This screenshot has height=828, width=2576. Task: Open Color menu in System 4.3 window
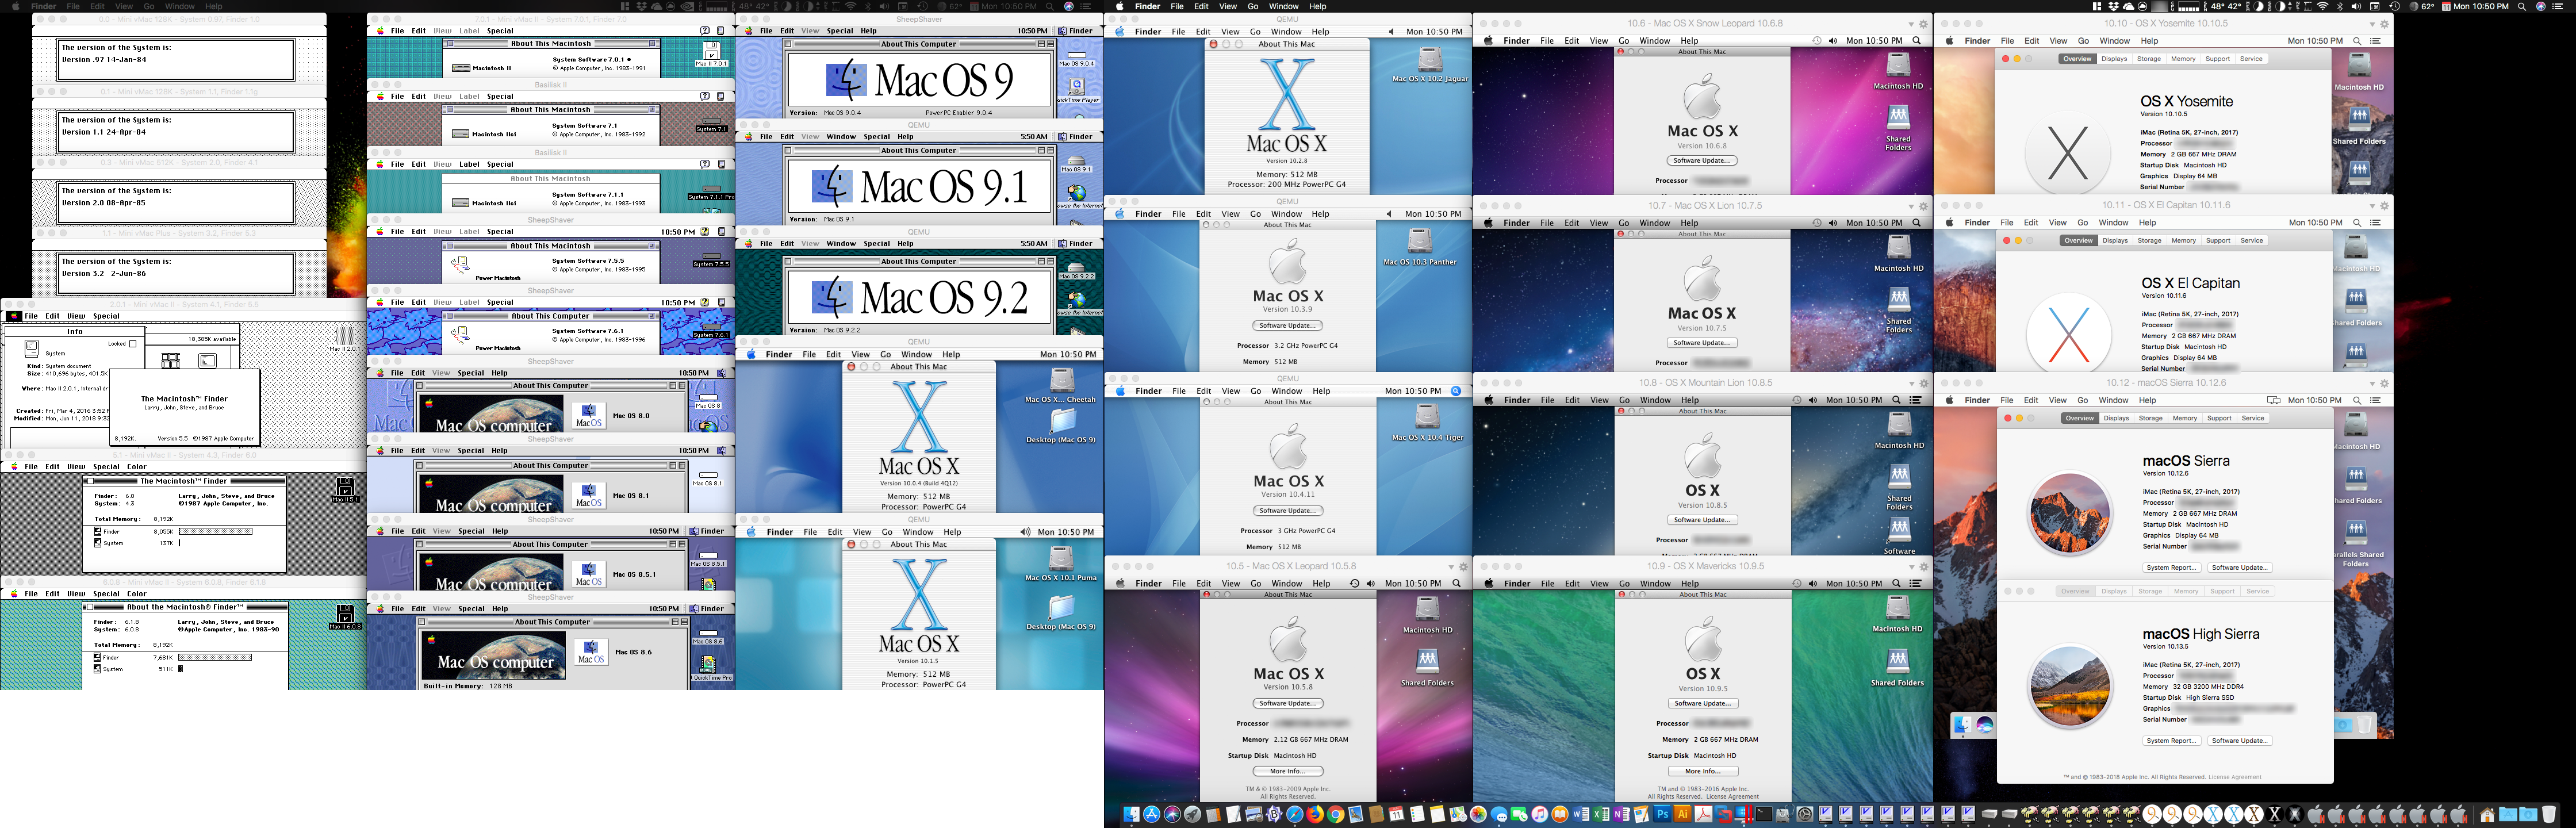136,467
